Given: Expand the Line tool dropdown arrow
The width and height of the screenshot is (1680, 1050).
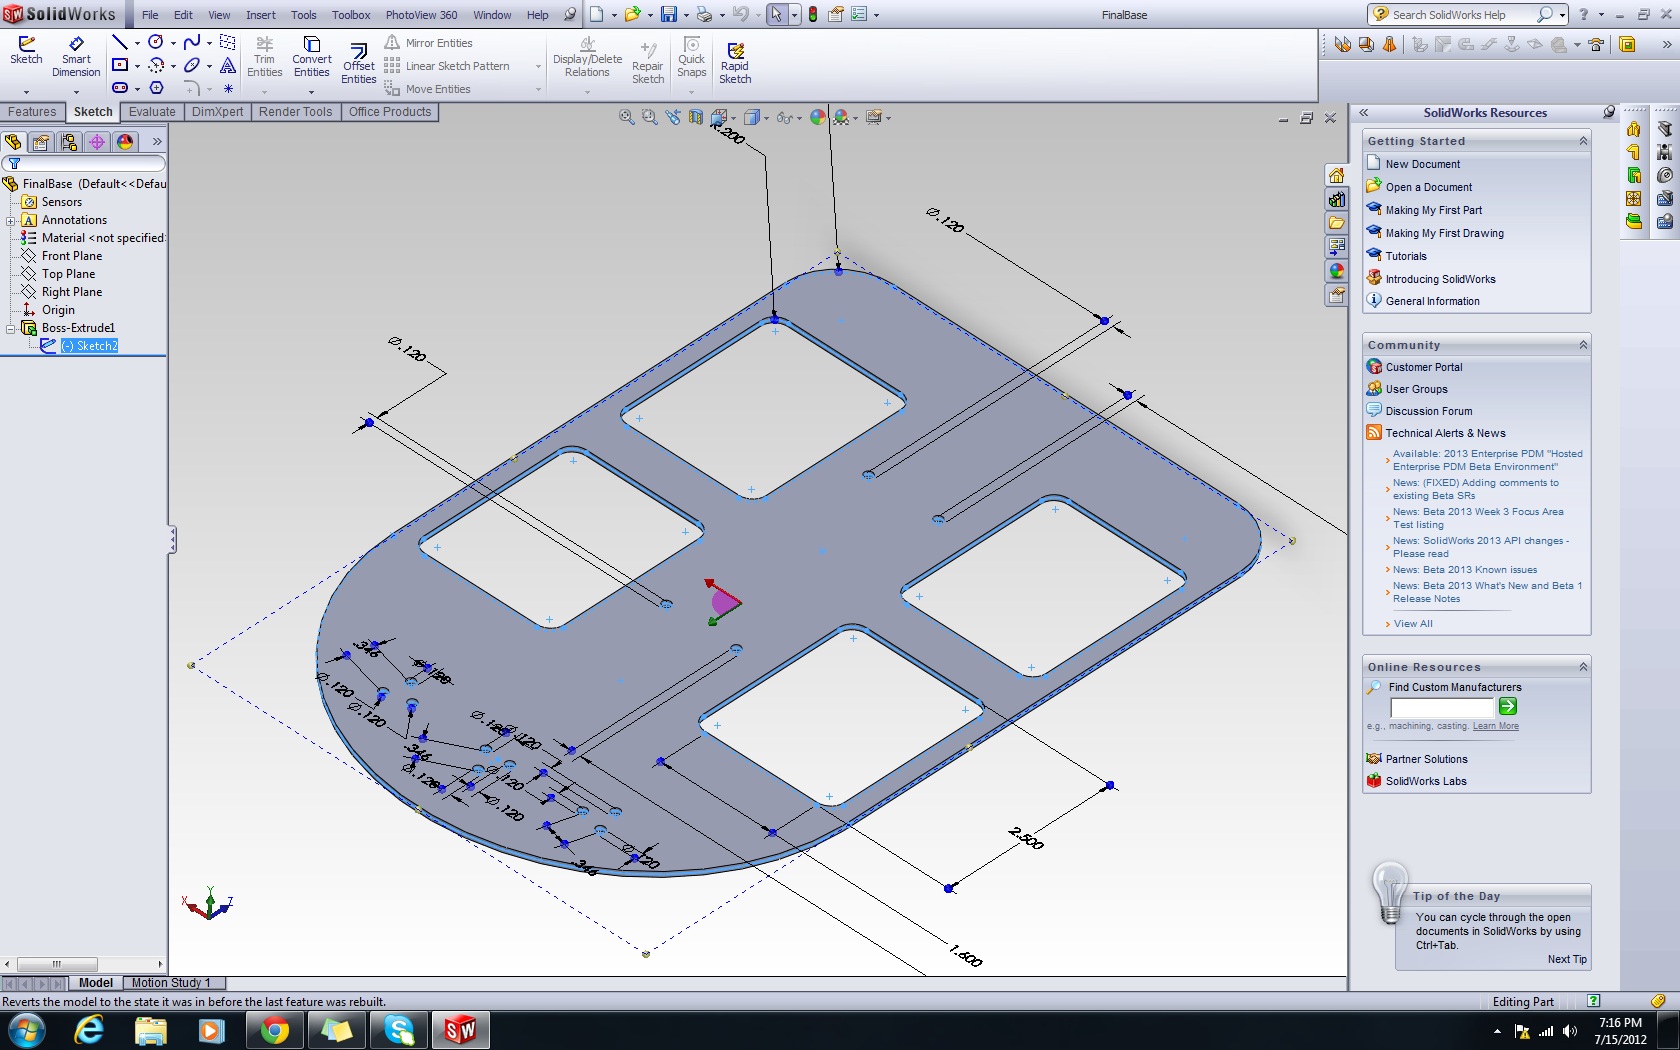Looking at the screenshot, I should tap(137, 43).
